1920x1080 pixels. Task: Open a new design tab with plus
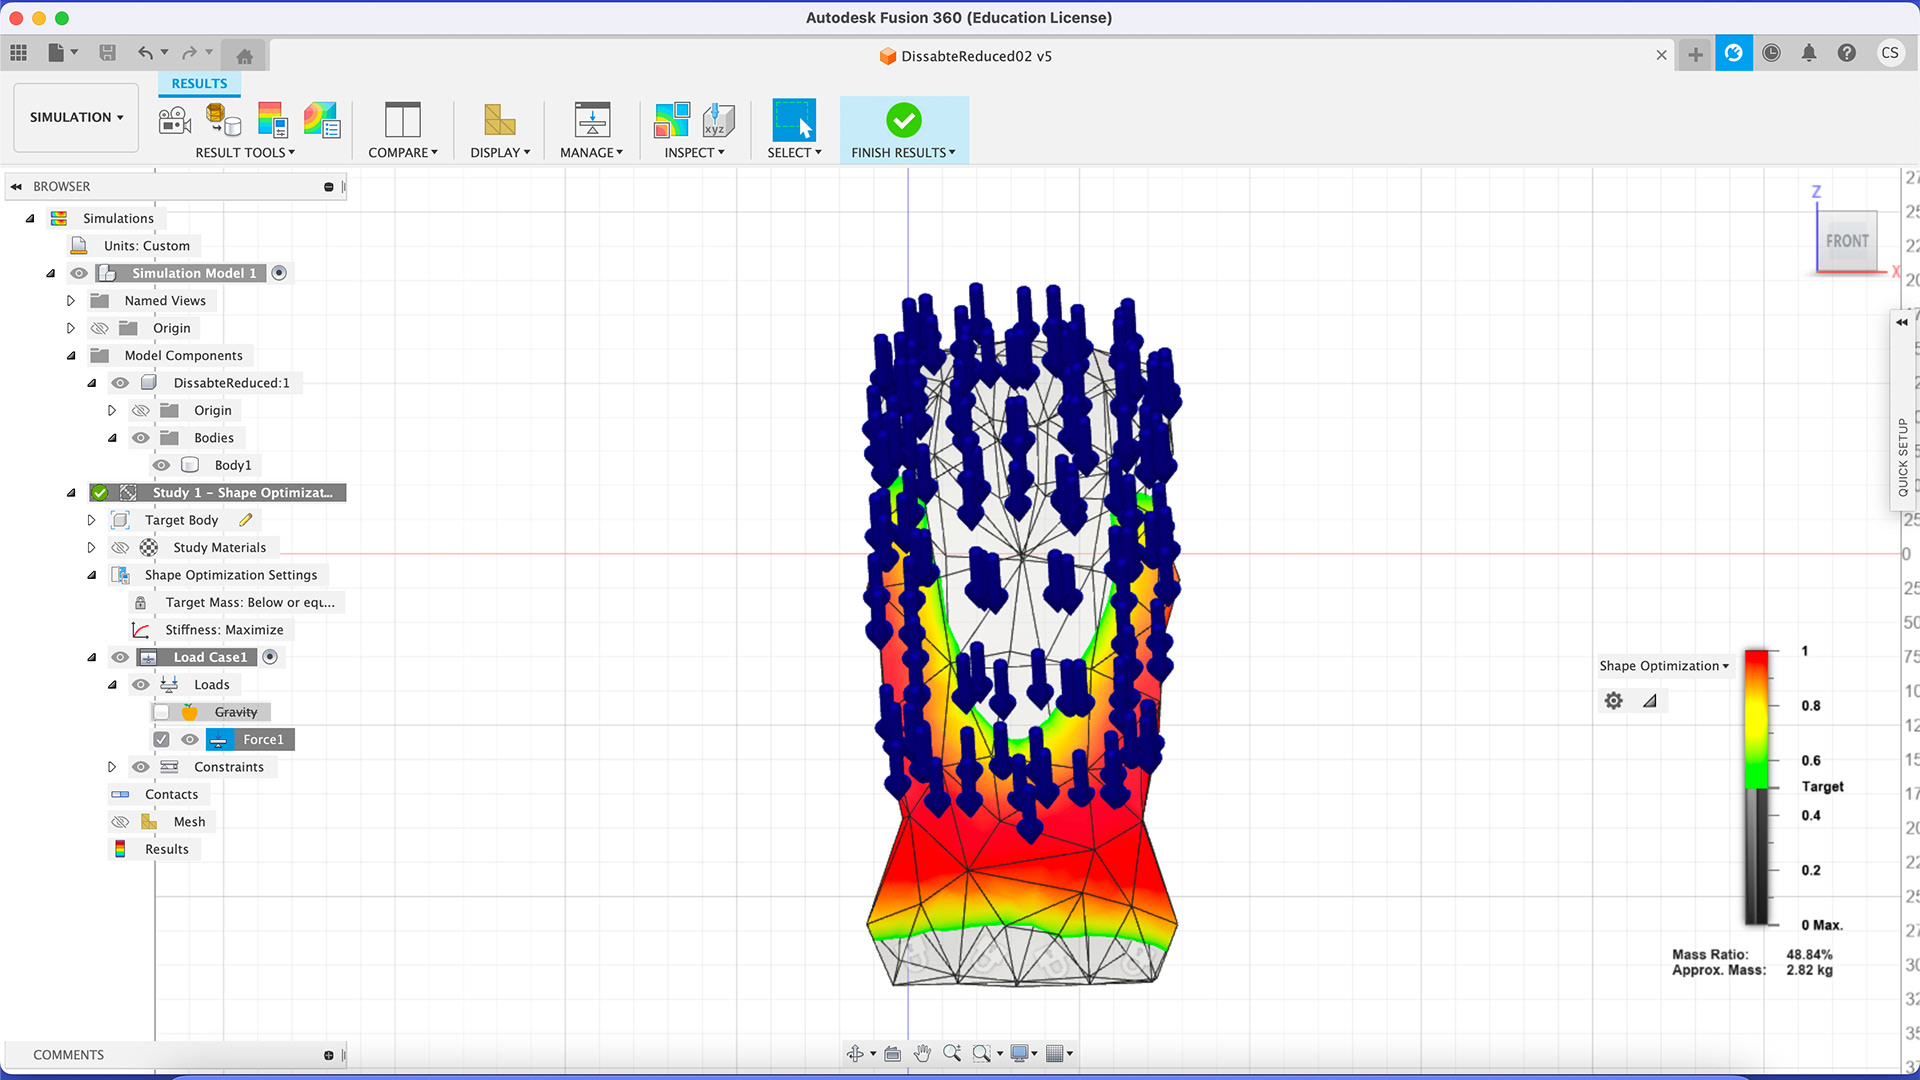click(x=1695, y=54)
